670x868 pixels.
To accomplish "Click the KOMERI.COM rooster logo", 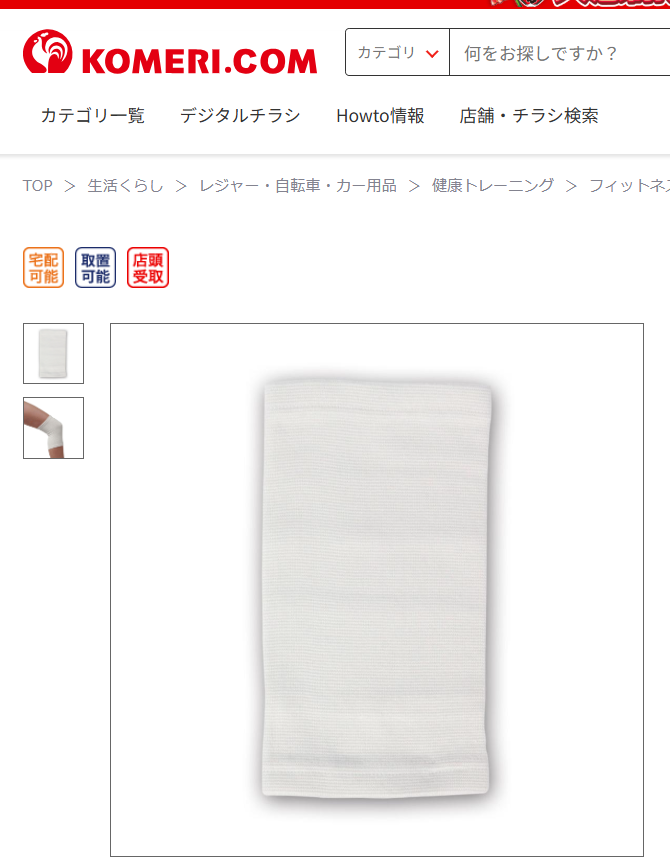I will (48, 51).
